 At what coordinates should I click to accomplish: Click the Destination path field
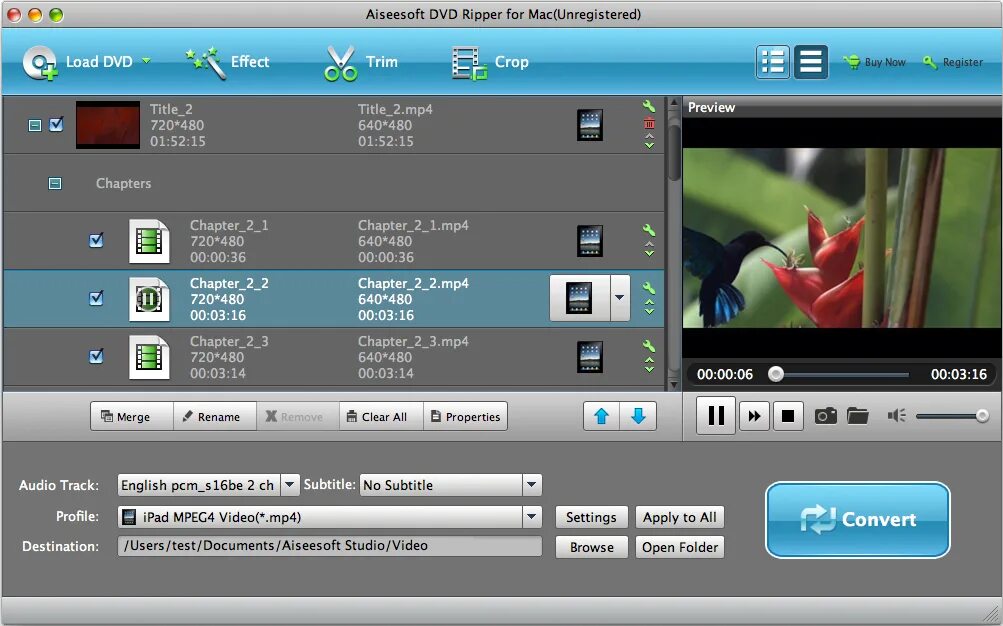329,546
